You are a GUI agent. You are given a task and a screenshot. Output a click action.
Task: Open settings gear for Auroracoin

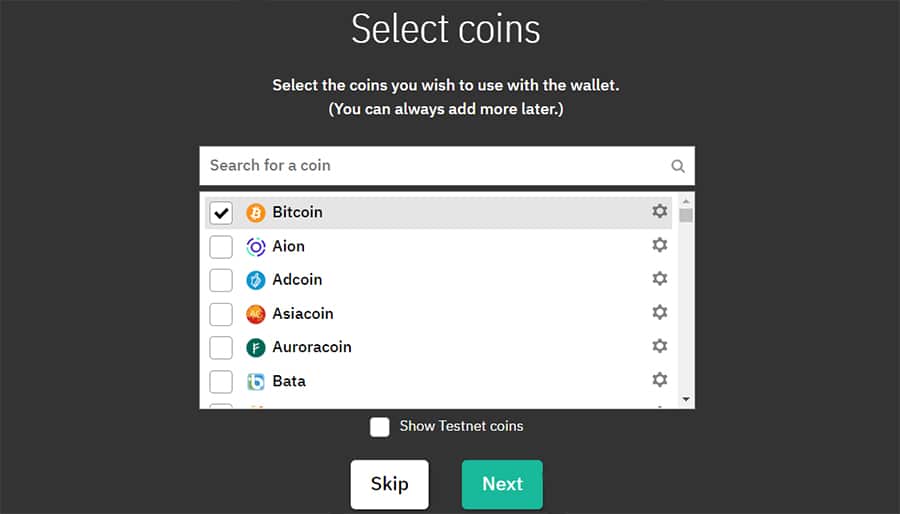click(659, 347)
